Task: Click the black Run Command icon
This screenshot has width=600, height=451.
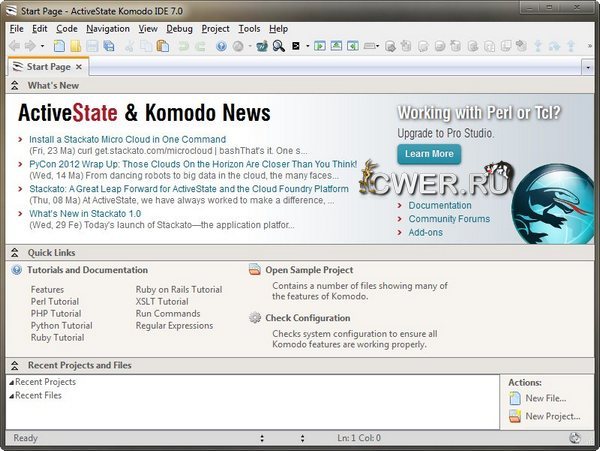Action: point(296,46)
